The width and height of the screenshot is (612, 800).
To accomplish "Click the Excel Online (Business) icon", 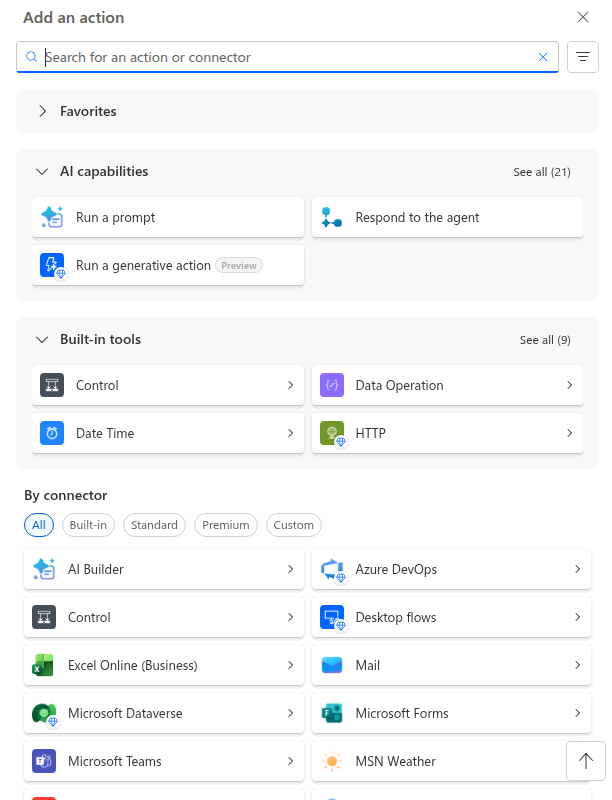I will [x=43, y=665].
